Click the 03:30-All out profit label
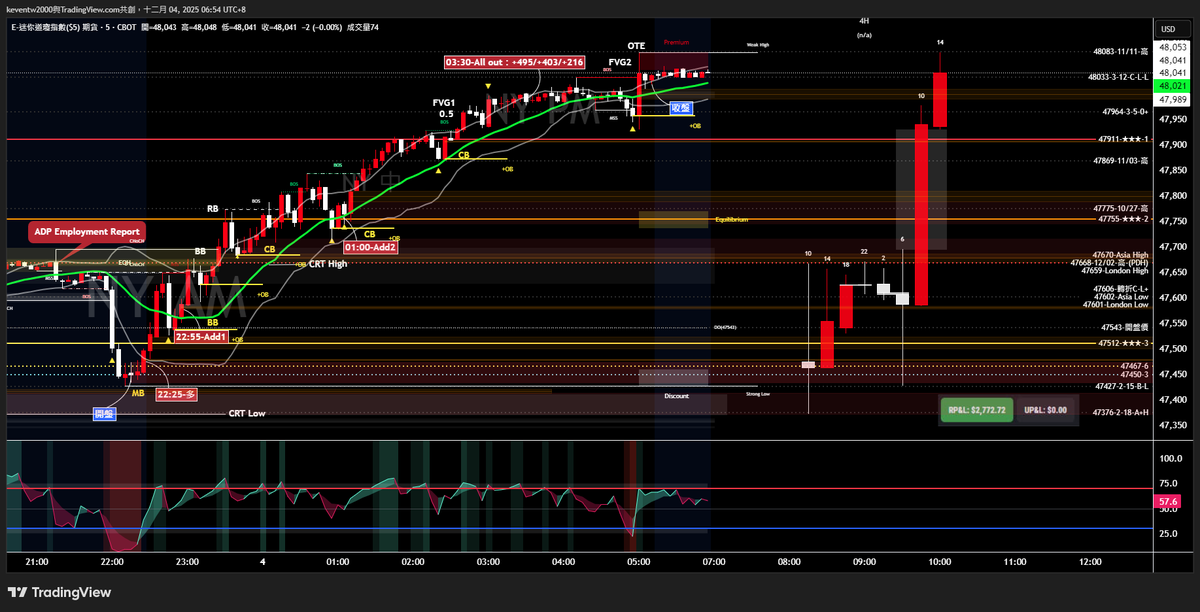This screenshot has height=612, width=1200. pos(516,62)
